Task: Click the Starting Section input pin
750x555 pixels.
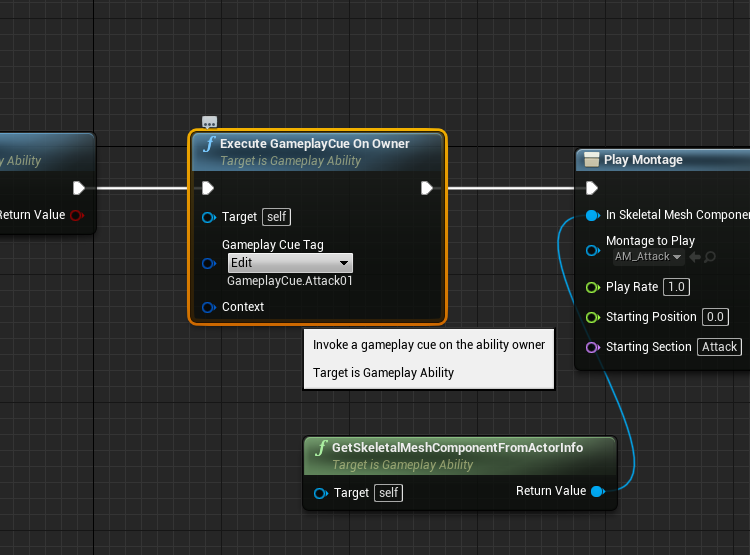Action: [593, 347]
